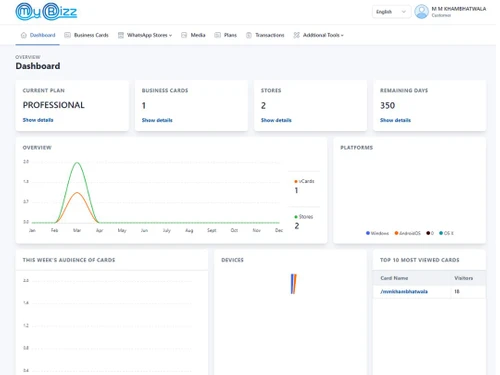The image size is (500, 375).
Task: Click the Dashboard home icon
Action: [x=24, y=35]
